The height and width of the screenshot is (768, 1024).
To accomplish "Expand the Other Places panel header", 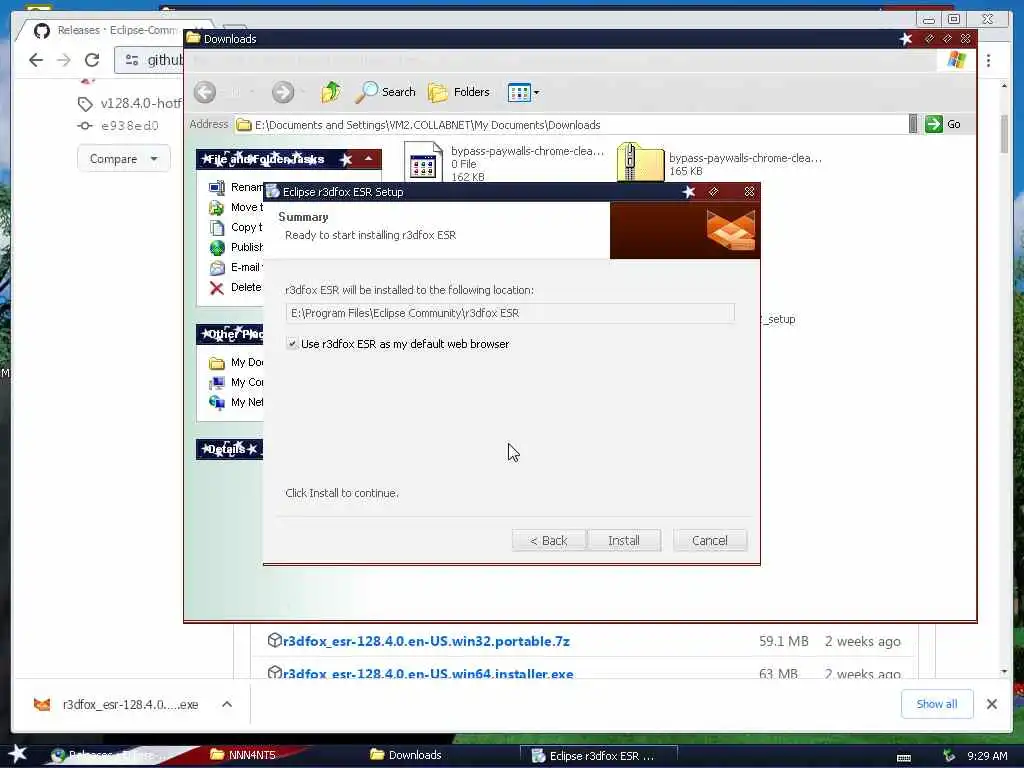I will [x=230, y=334].
